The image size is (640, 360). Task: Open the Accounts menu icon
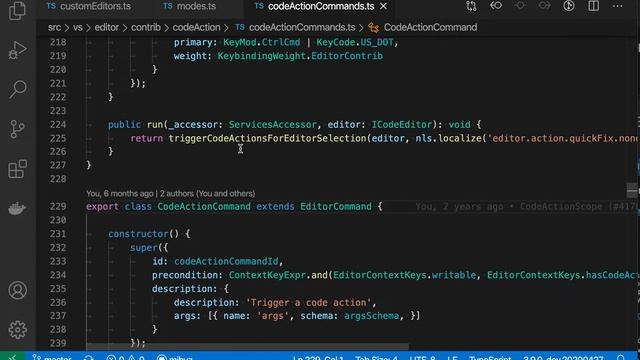[18, 290]
